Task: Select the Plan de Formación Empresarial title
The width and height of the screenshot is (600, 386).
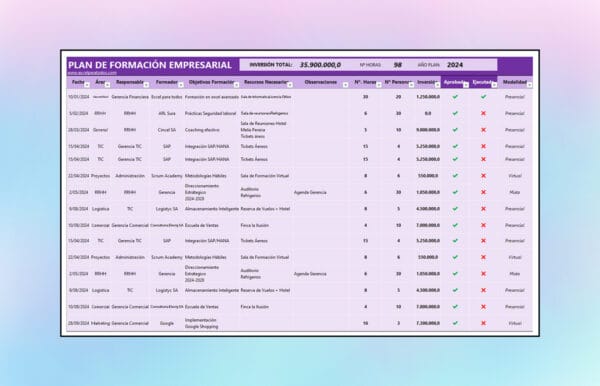Action: 150,65
